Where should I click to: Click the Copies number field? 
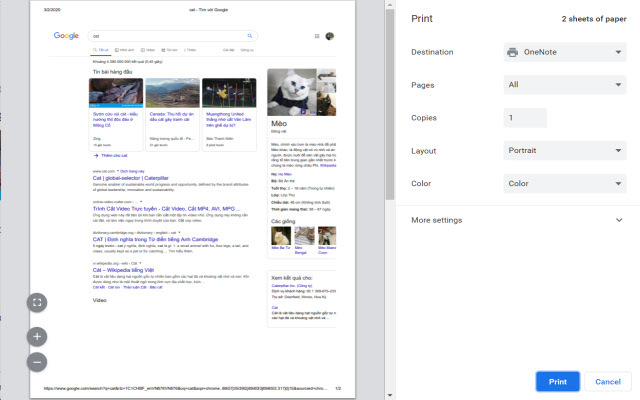point(525,118)
